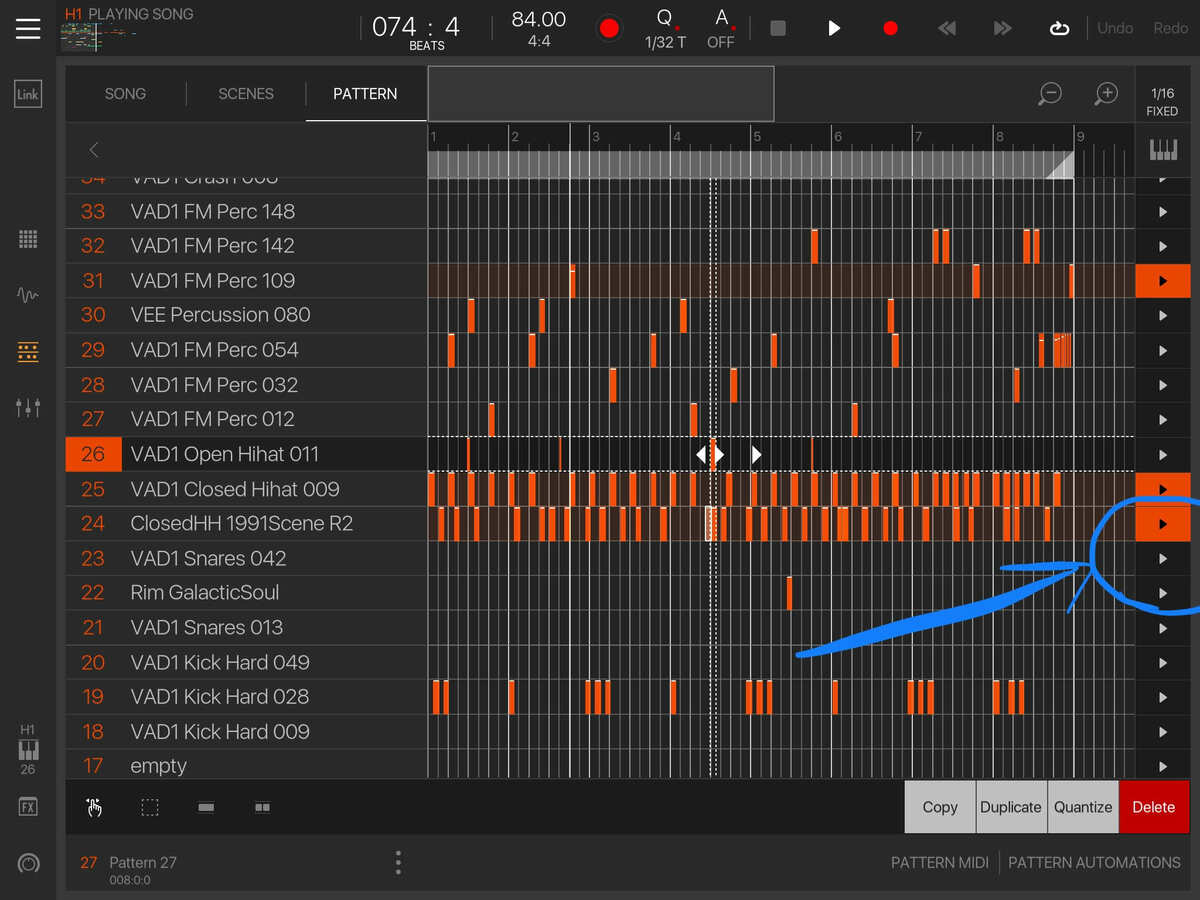The height and width of the screenshot is (900, 1200).
Task: Preview pad 23 VAD1 Snares 042
Action: pyautogui.click(x=1162, y=559)
